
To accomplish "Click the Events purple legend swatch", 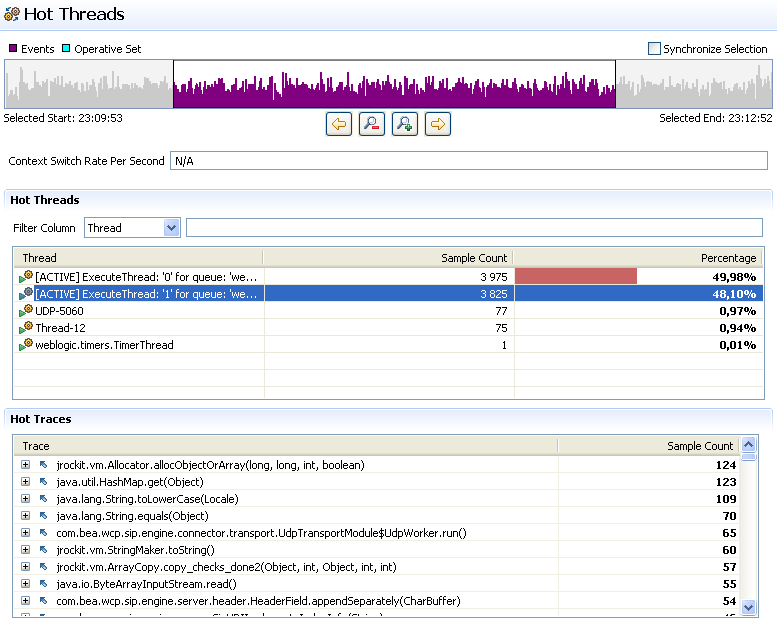I will (x=13, y=48).
